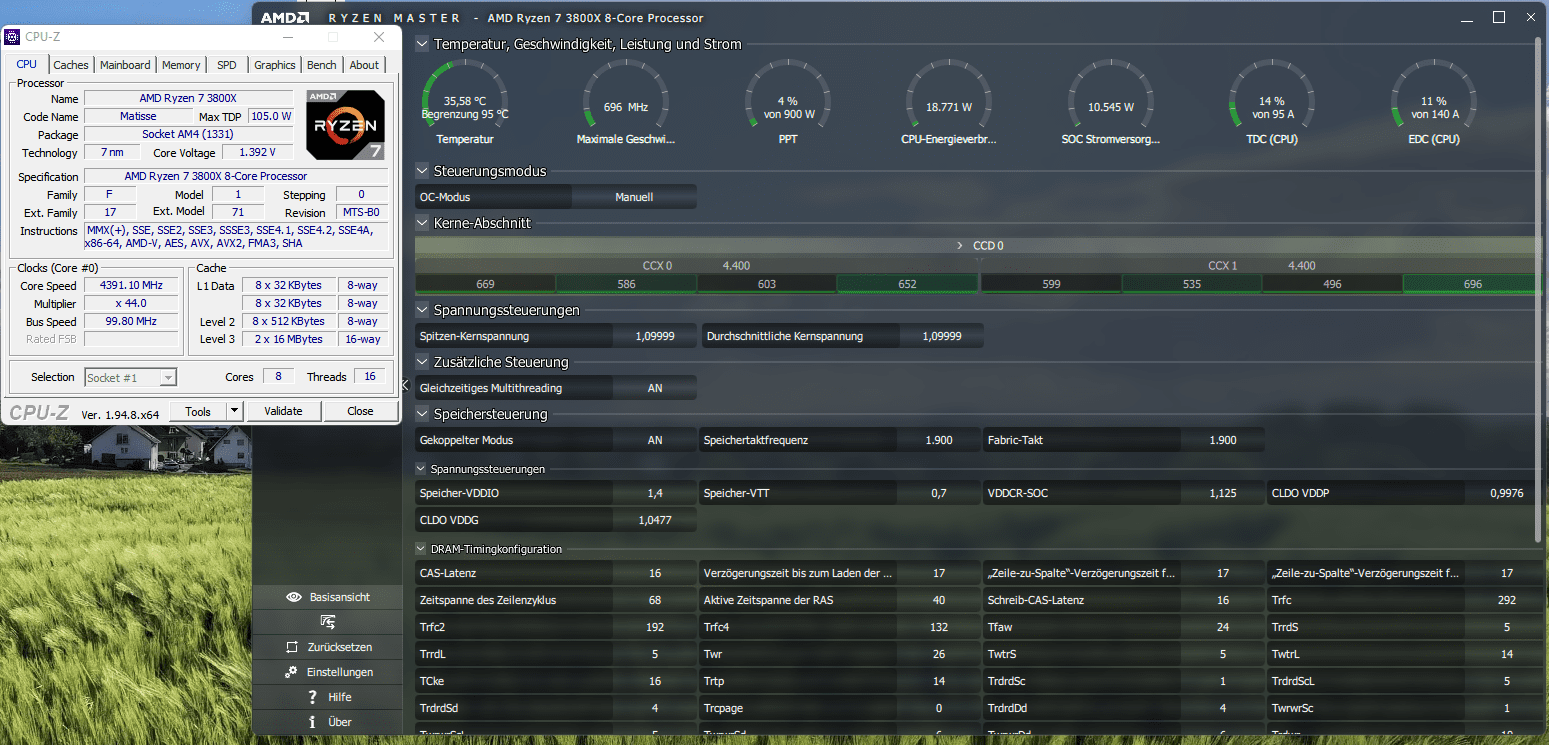The image size is (1549, 745).
Task: Collapse the Temperatur, Geschwindigkeit, Leistung und Strom section
Action: click(x=421, y=44)
